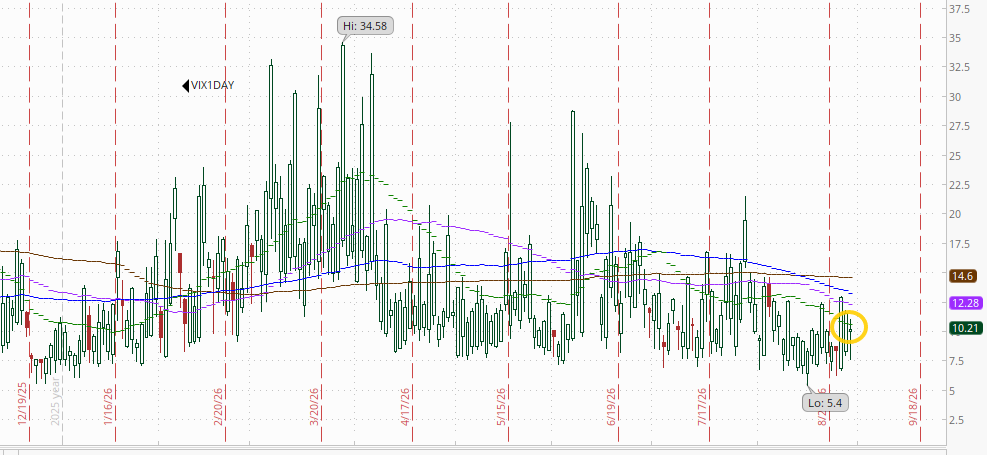Select the 3/20/26 expiration date label
The width and height of the screenshot is (987, 455).
(312, 405)
